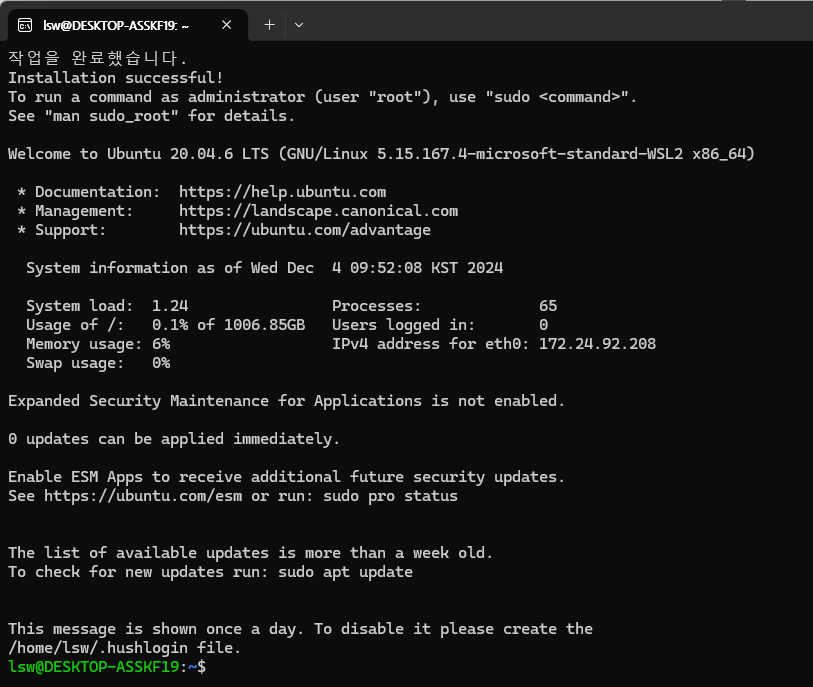Viewport: 813px width, 687px height.
Task: Click the 'sudo apt update' command text
Action: tap(345, 572)
